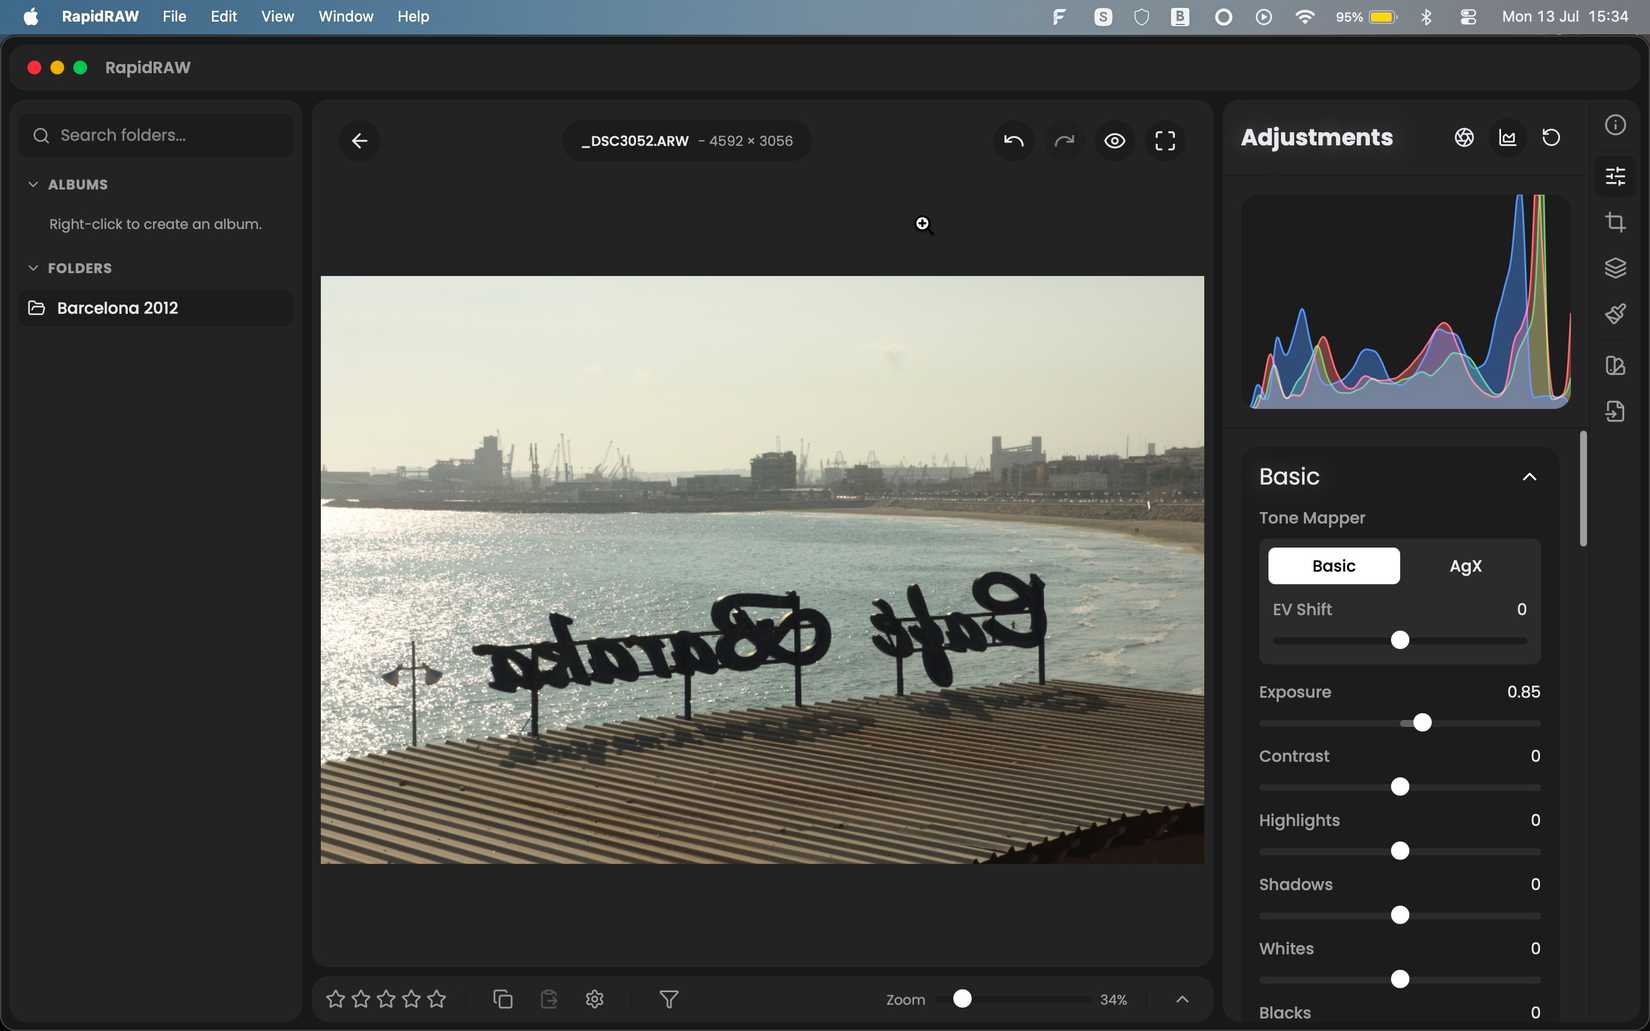Click the adjustments panel scrollbar
1650x1031 pixels.
coord(1583,489)
